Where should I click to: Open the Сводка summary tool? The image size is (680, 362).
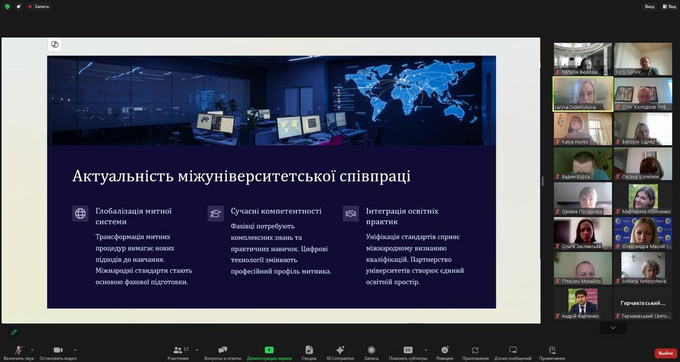309,352
